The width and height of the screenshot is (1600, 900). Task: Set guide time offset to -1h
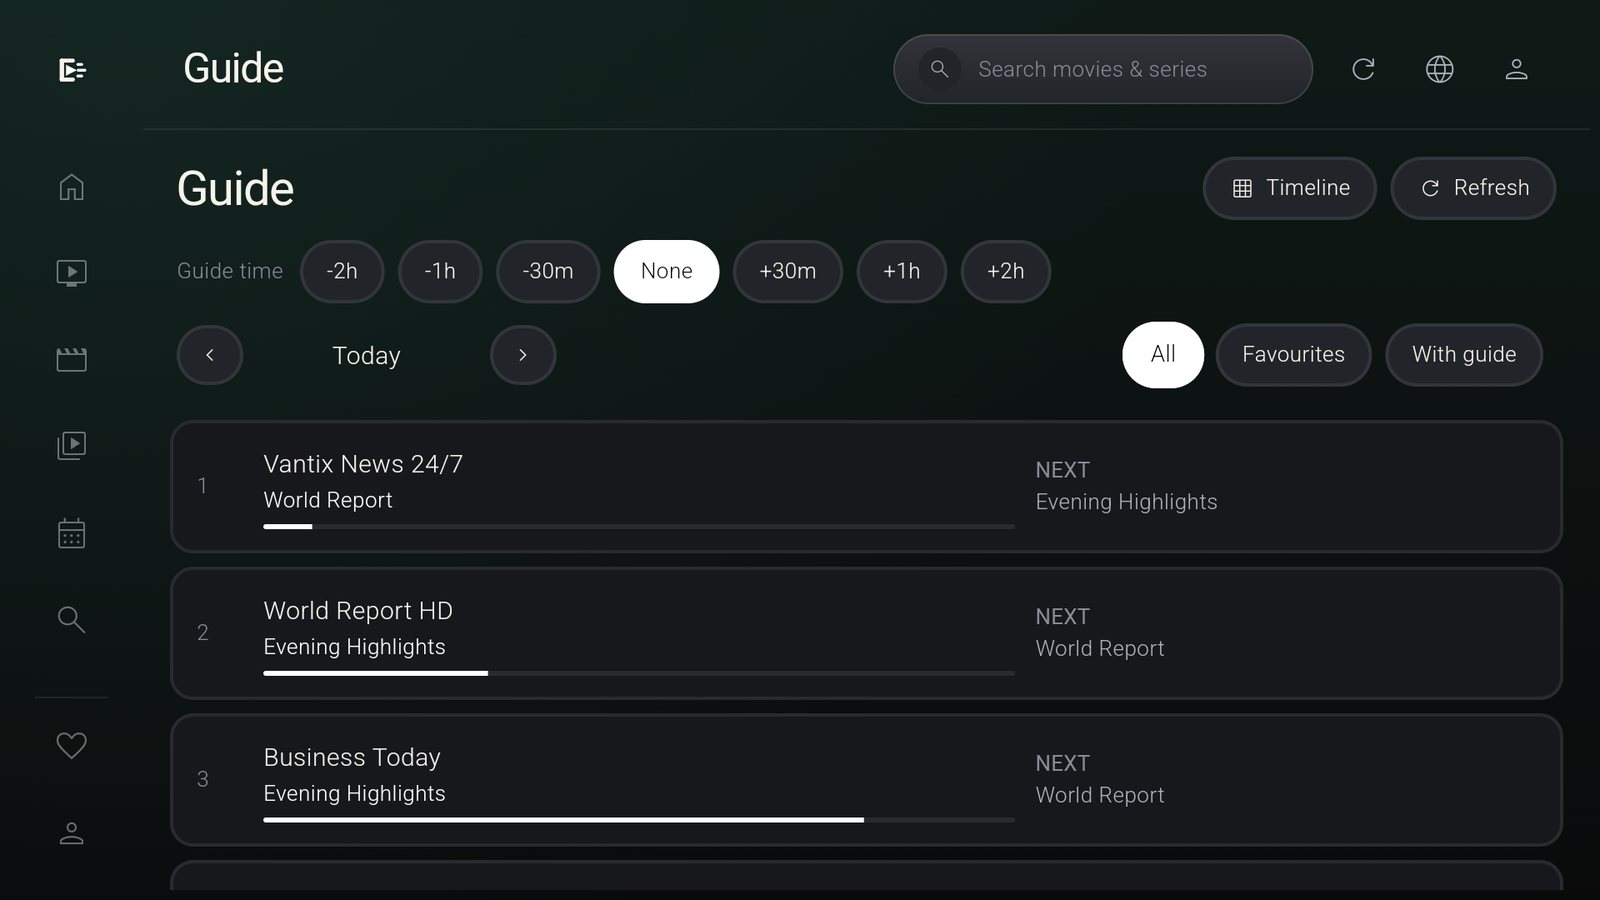coord(440,271)
